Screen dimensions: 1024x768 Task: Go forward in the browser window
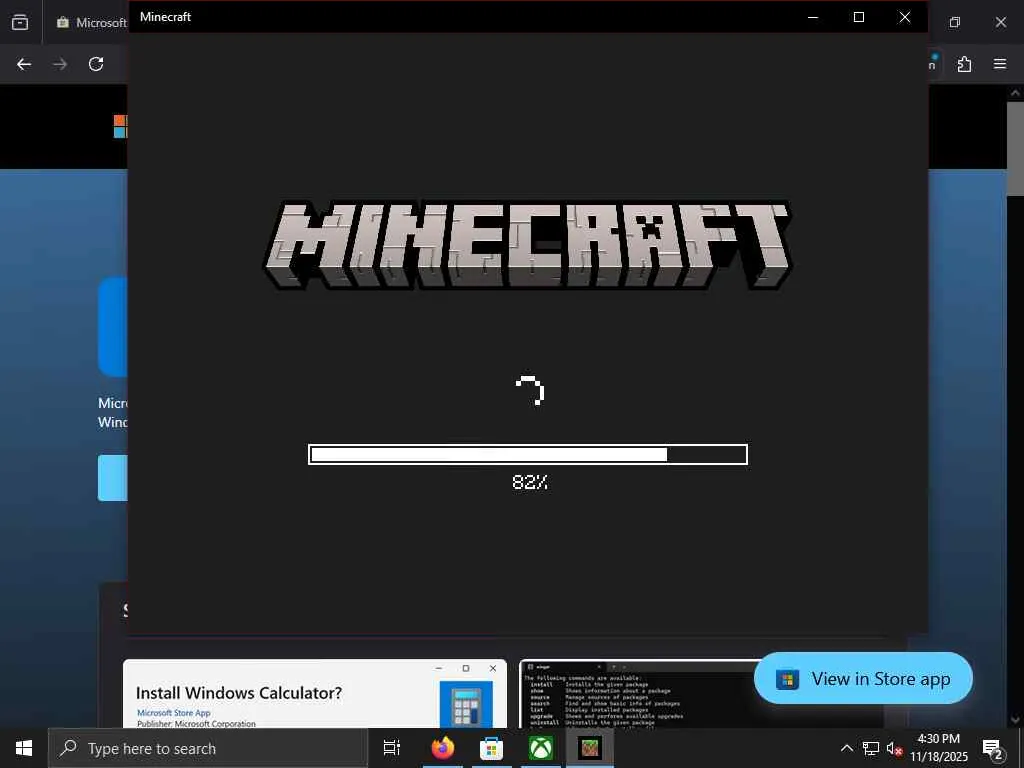(x=60, y=64)
